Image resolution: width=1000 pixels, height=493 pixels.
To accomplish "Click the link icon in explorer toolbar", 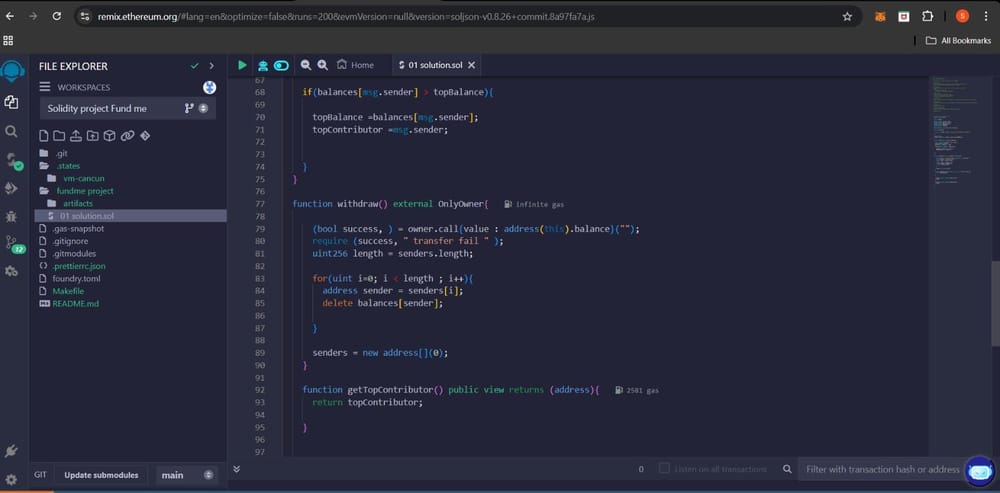I will (127, 136).
